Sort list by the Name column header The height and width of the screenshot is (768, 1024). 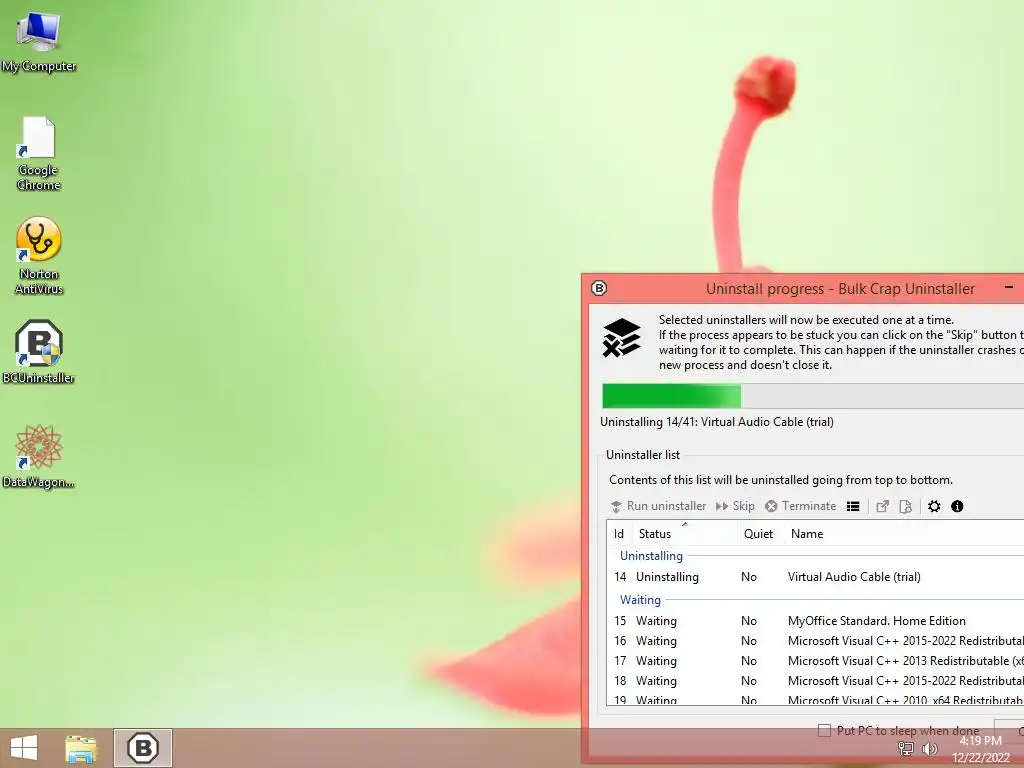[904, 534]
